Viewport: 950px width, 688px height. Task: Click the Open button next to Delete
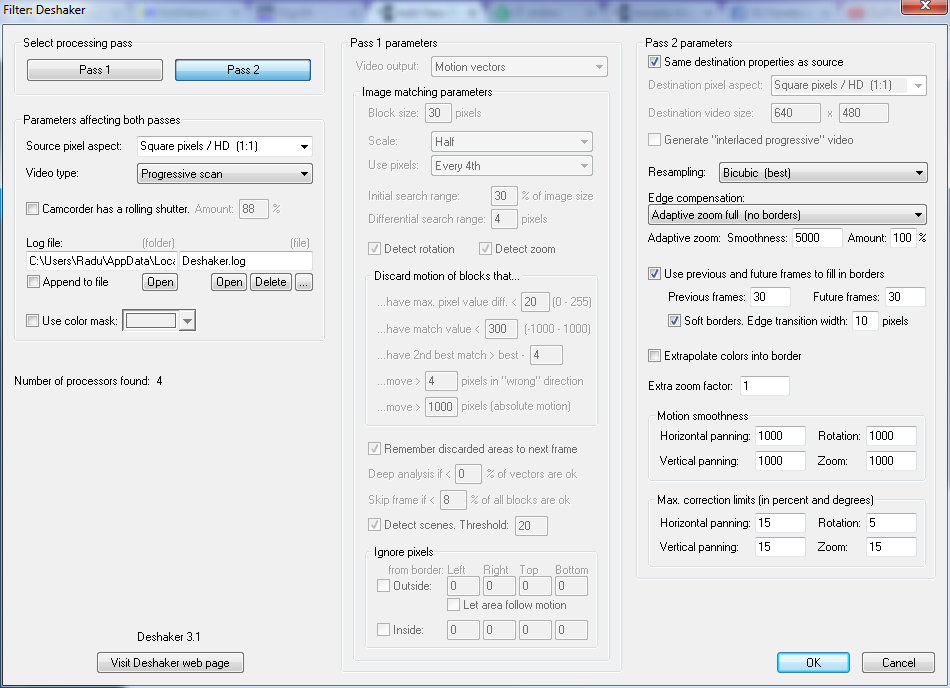tap(229, 282)
